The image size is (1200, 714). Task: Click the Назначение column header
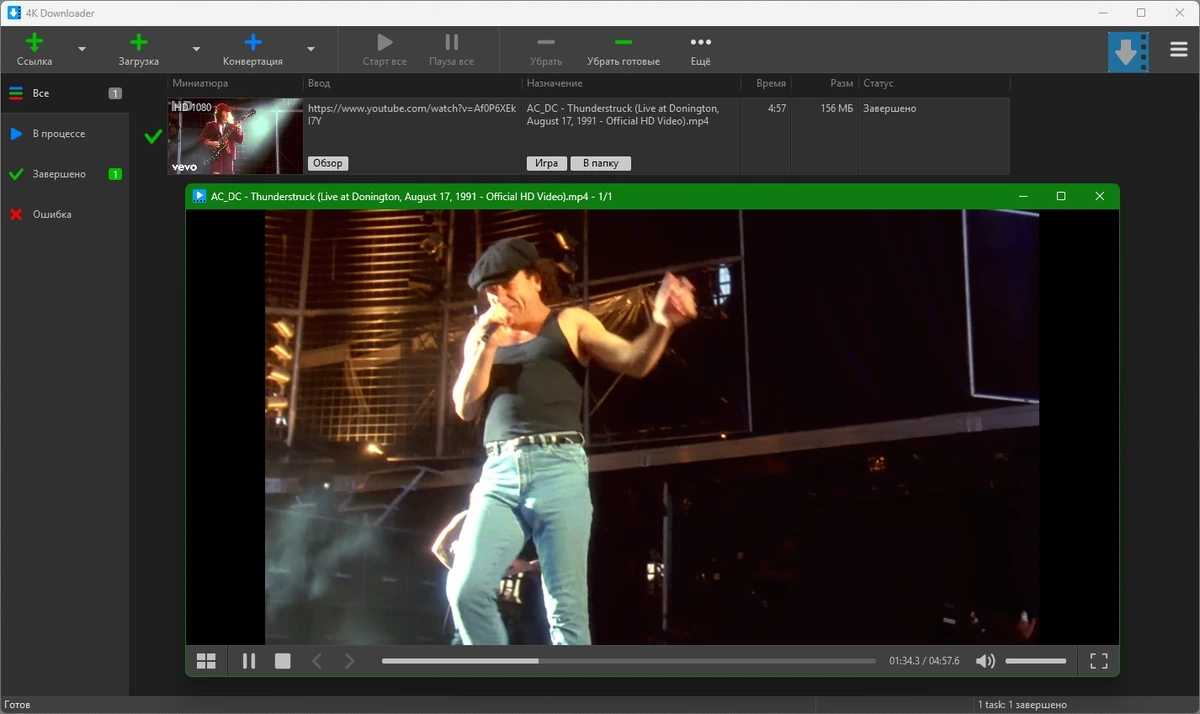coord(555,84)
